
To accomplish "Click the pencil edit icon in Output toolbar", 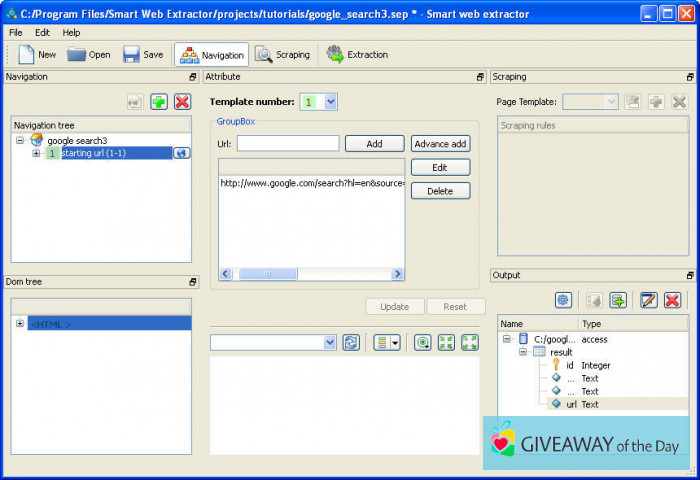I will pyautogui.click(x=649, y=300).
